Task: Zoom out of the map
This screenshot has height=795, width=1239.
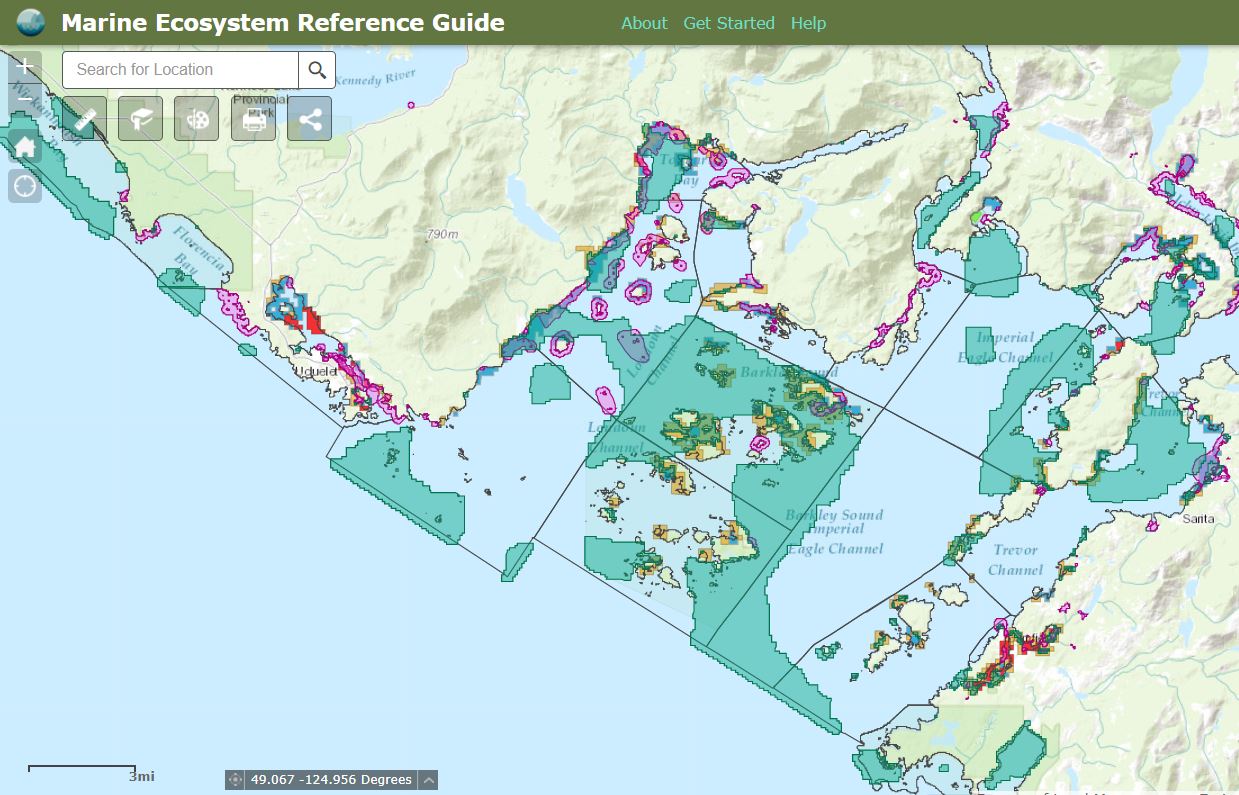Action: click(25, 100)
